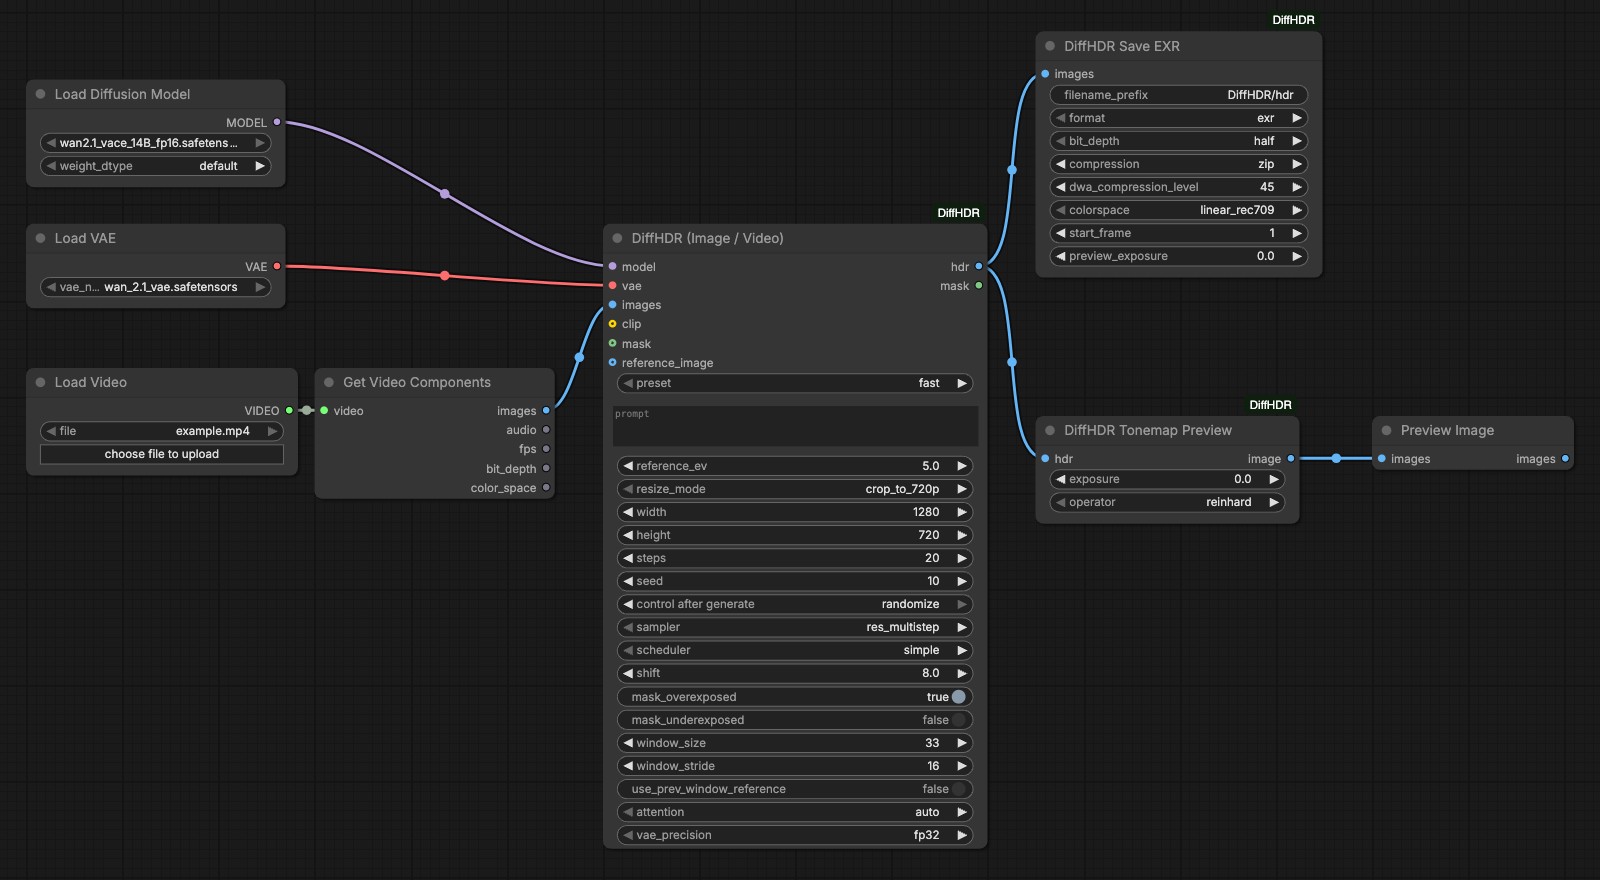
Task: Click the color_space output socket on Get Video Components
Action: [x=546, y=488]
